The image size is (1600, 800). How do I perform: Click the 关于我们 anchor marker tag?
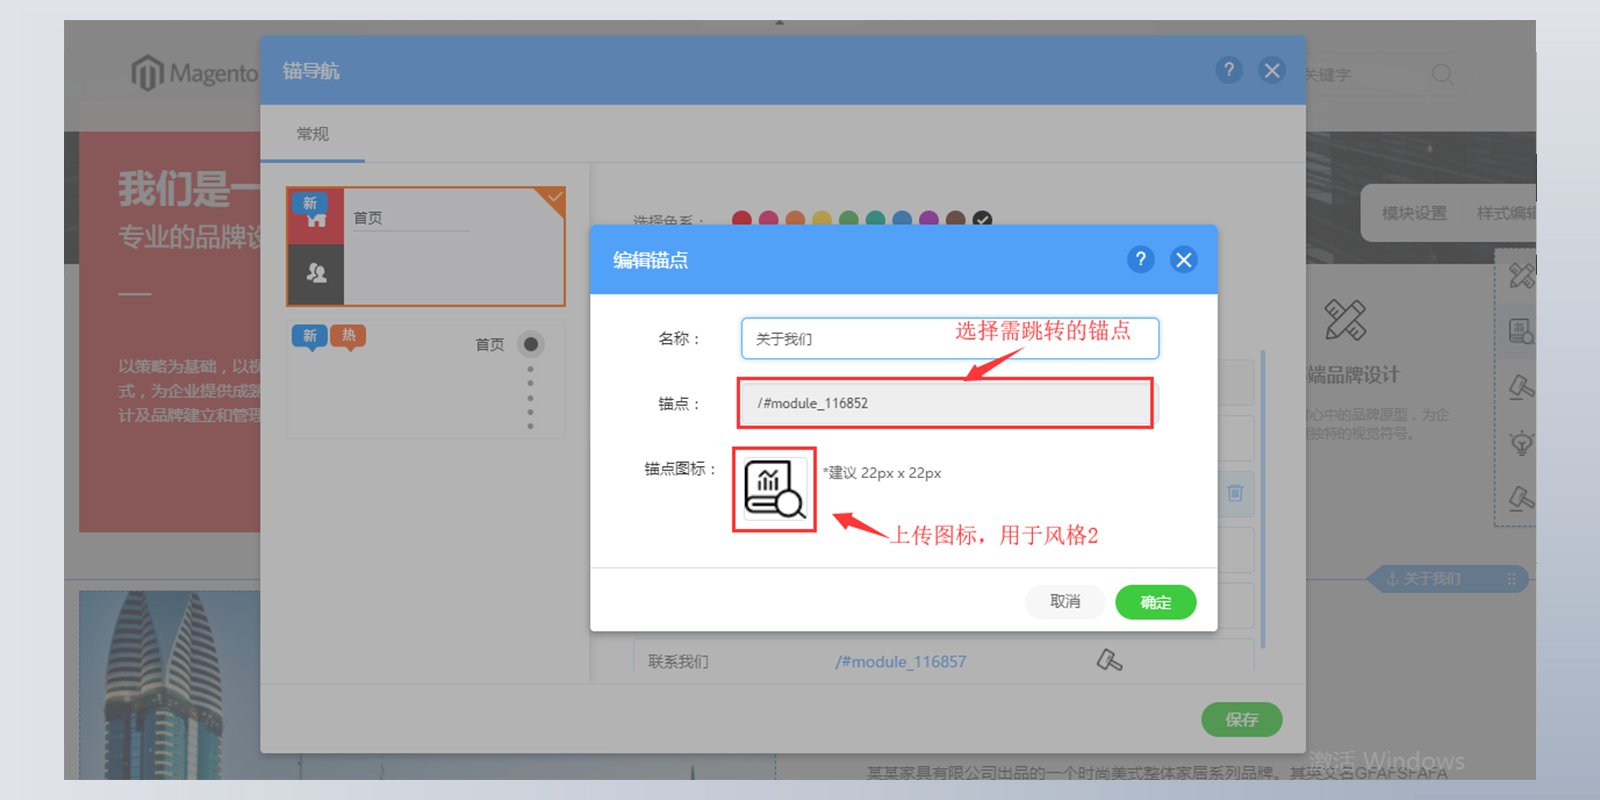(1446, 579)
